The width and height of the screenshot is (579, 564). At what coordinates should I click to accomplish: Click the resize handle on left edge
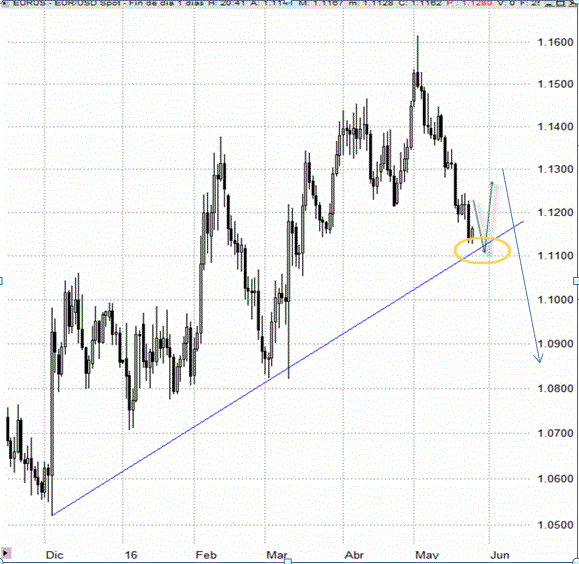tap(1, 281)
